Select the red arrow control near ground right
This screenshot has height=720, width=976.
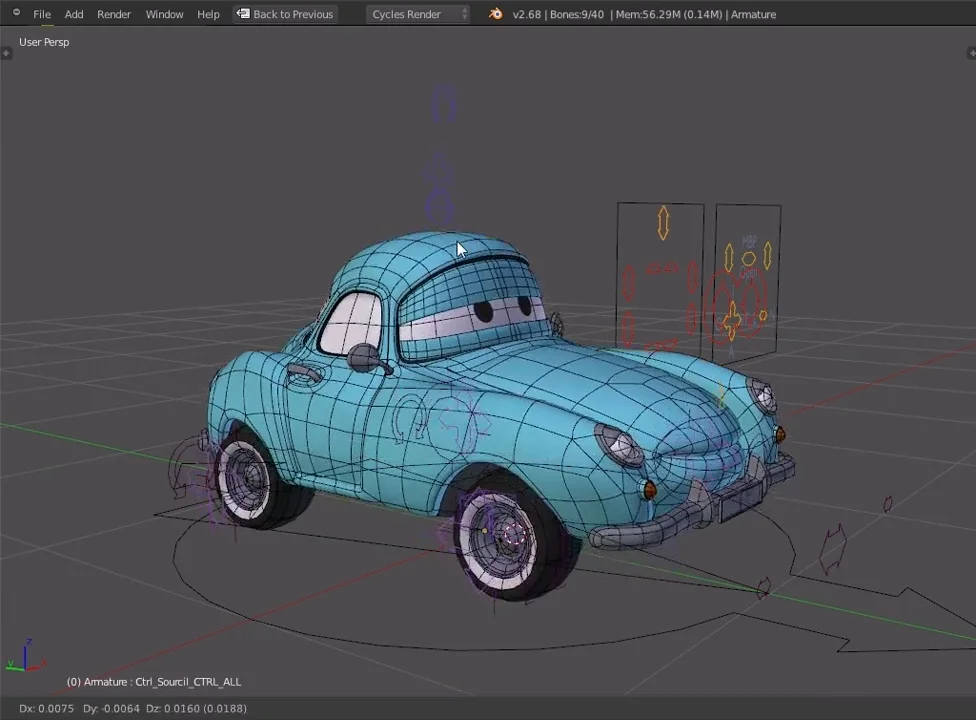(833, 548)
